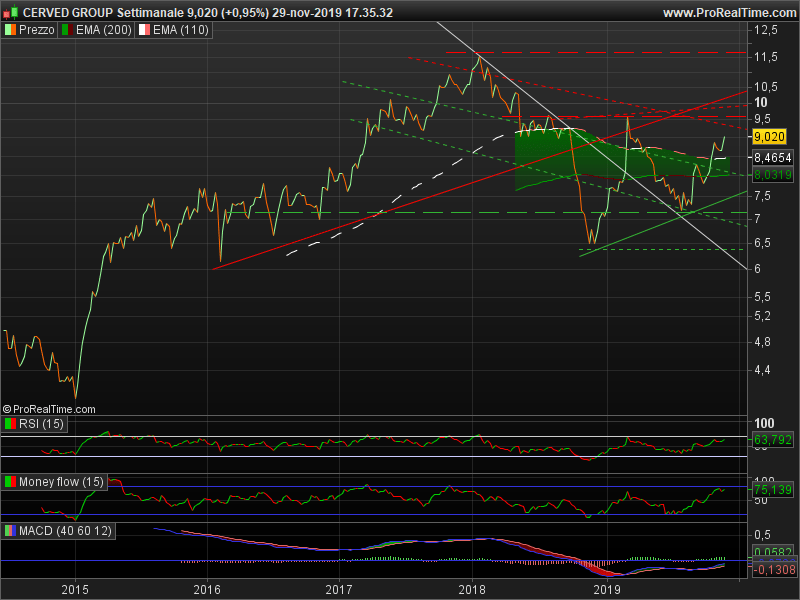800x600 pixels.
Task: Click the RSI (15) indicator color icon
Action: point(11,425)
